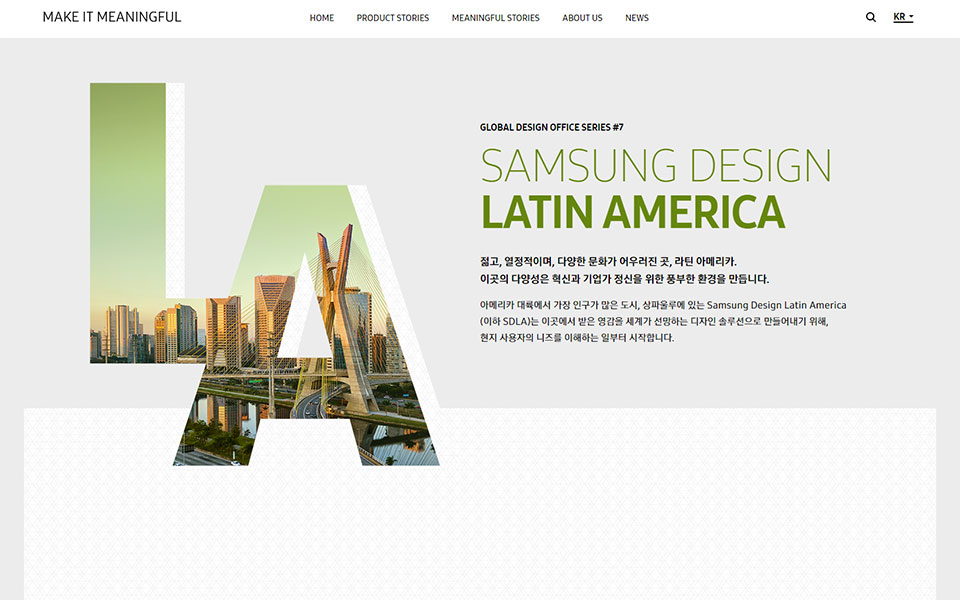Viewport: 960px width, 600px height.
Task: Click the MAKE IT MEANINGFUL logo
Action: click(x=112, y=17)
